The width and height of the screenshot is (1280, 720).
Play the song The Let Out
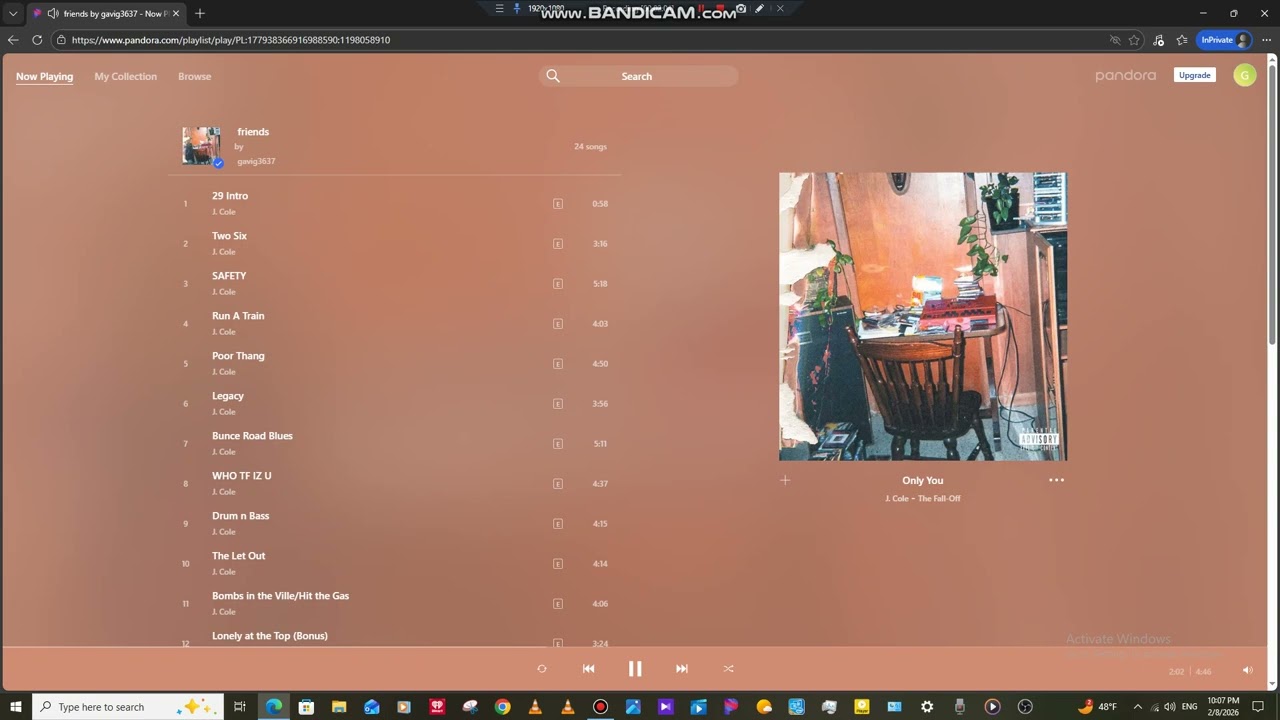coord(238,556)
